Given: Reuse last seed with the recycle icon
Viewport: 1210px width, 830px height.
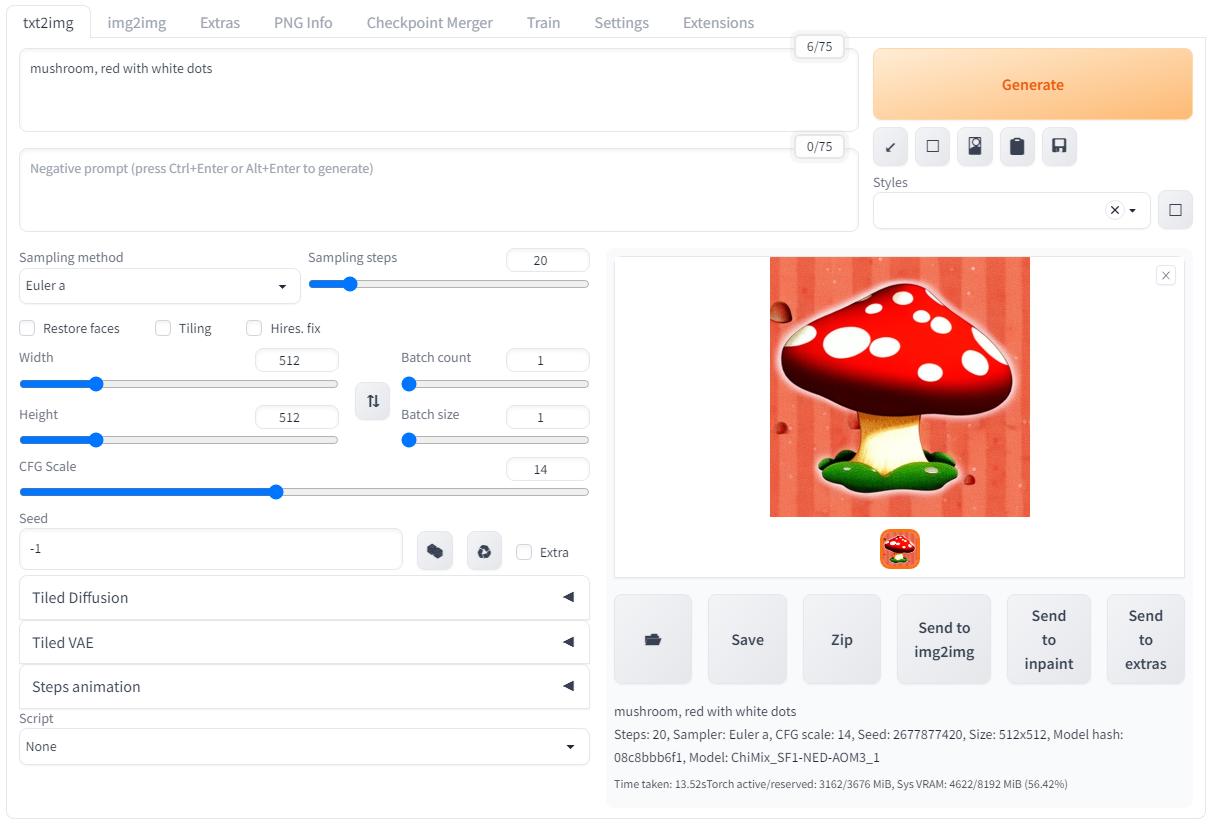Looking at the screenshot, I should click(x=484, y=551).
